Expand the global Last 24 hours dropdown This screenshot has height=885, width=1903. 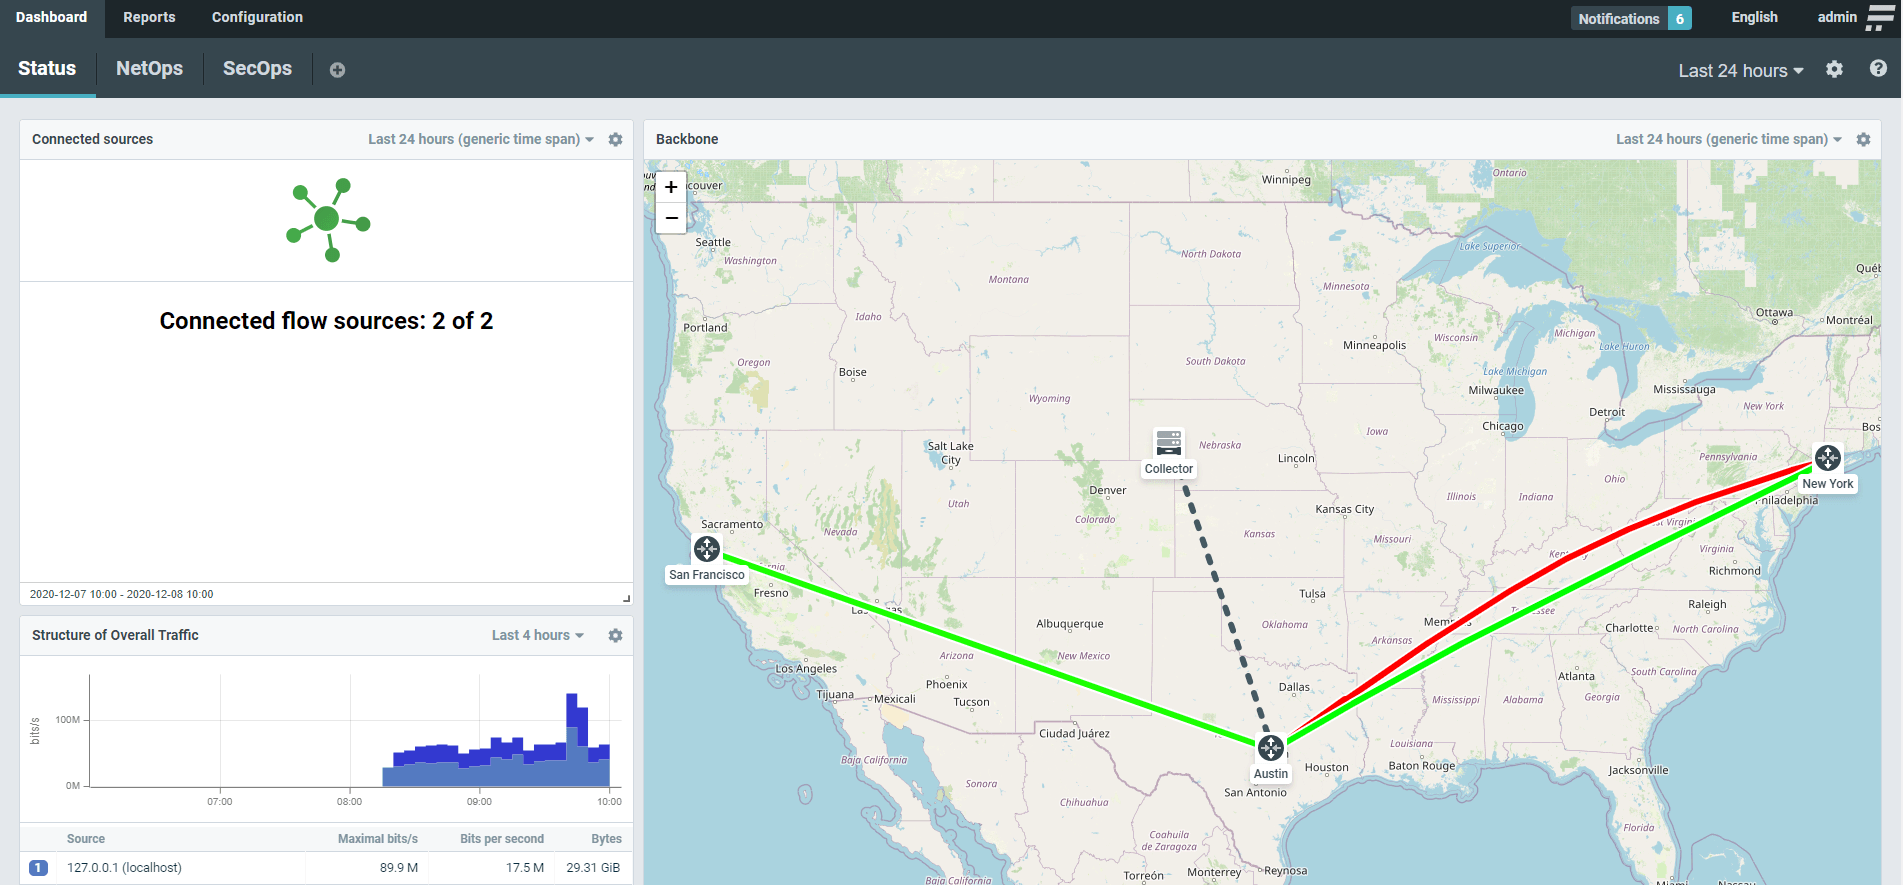tap(1740, 70)
